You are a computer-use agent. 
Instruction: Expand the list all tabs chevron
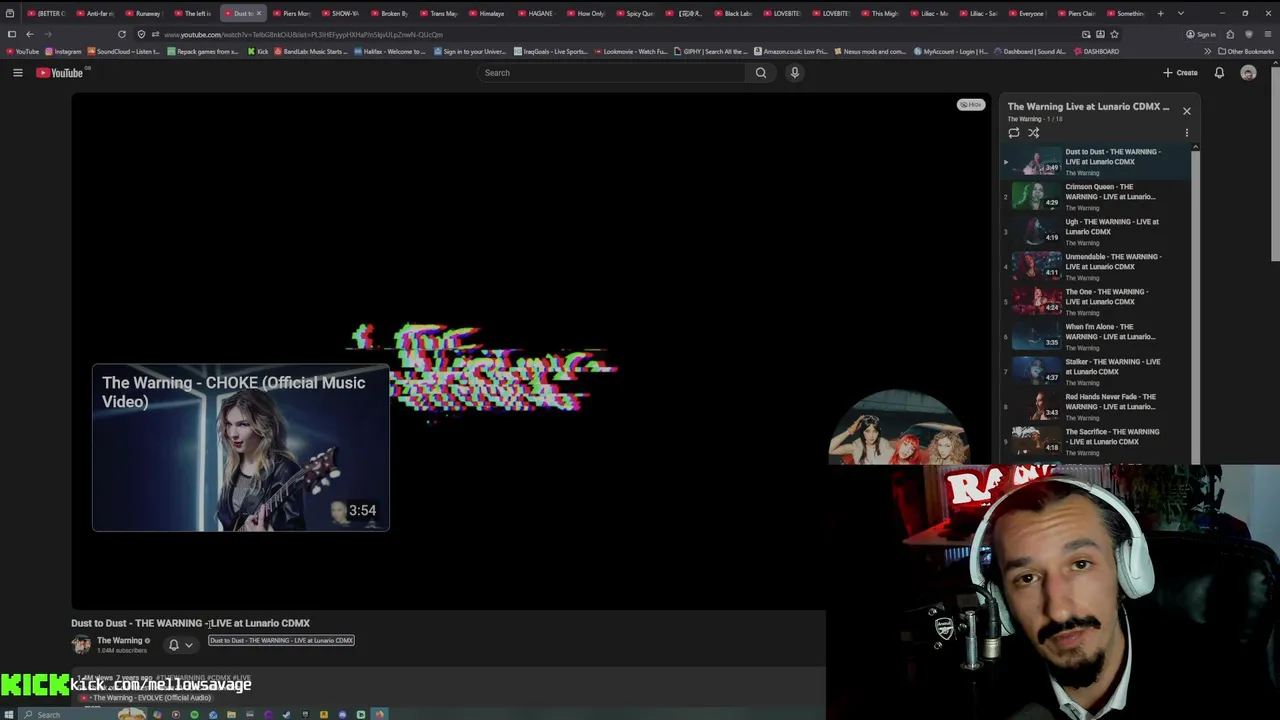(1181, 13)
